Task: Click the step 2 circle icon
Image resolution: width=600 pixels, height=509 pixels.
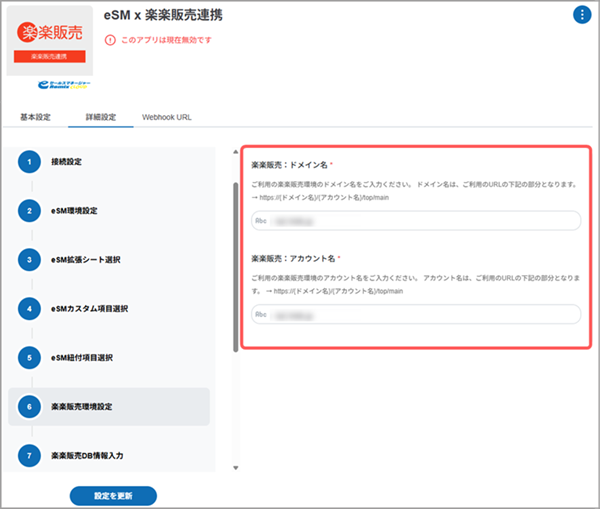Action: pyautogui.click(x=30, y=211)
